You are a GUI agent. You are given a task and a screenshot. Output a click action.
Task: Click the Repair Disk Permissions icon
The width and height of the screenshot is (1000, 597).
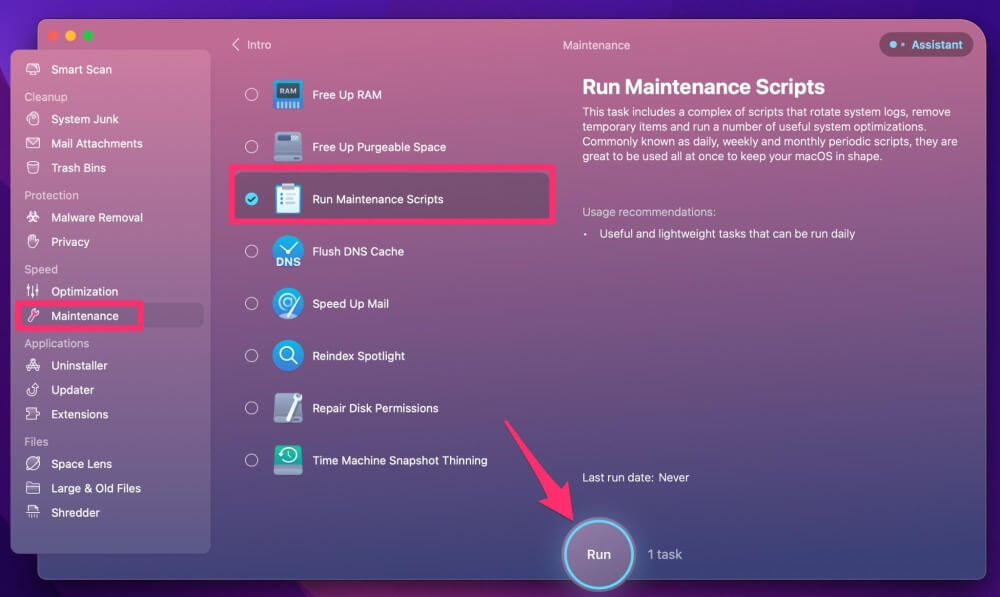[x=288, y=408]
